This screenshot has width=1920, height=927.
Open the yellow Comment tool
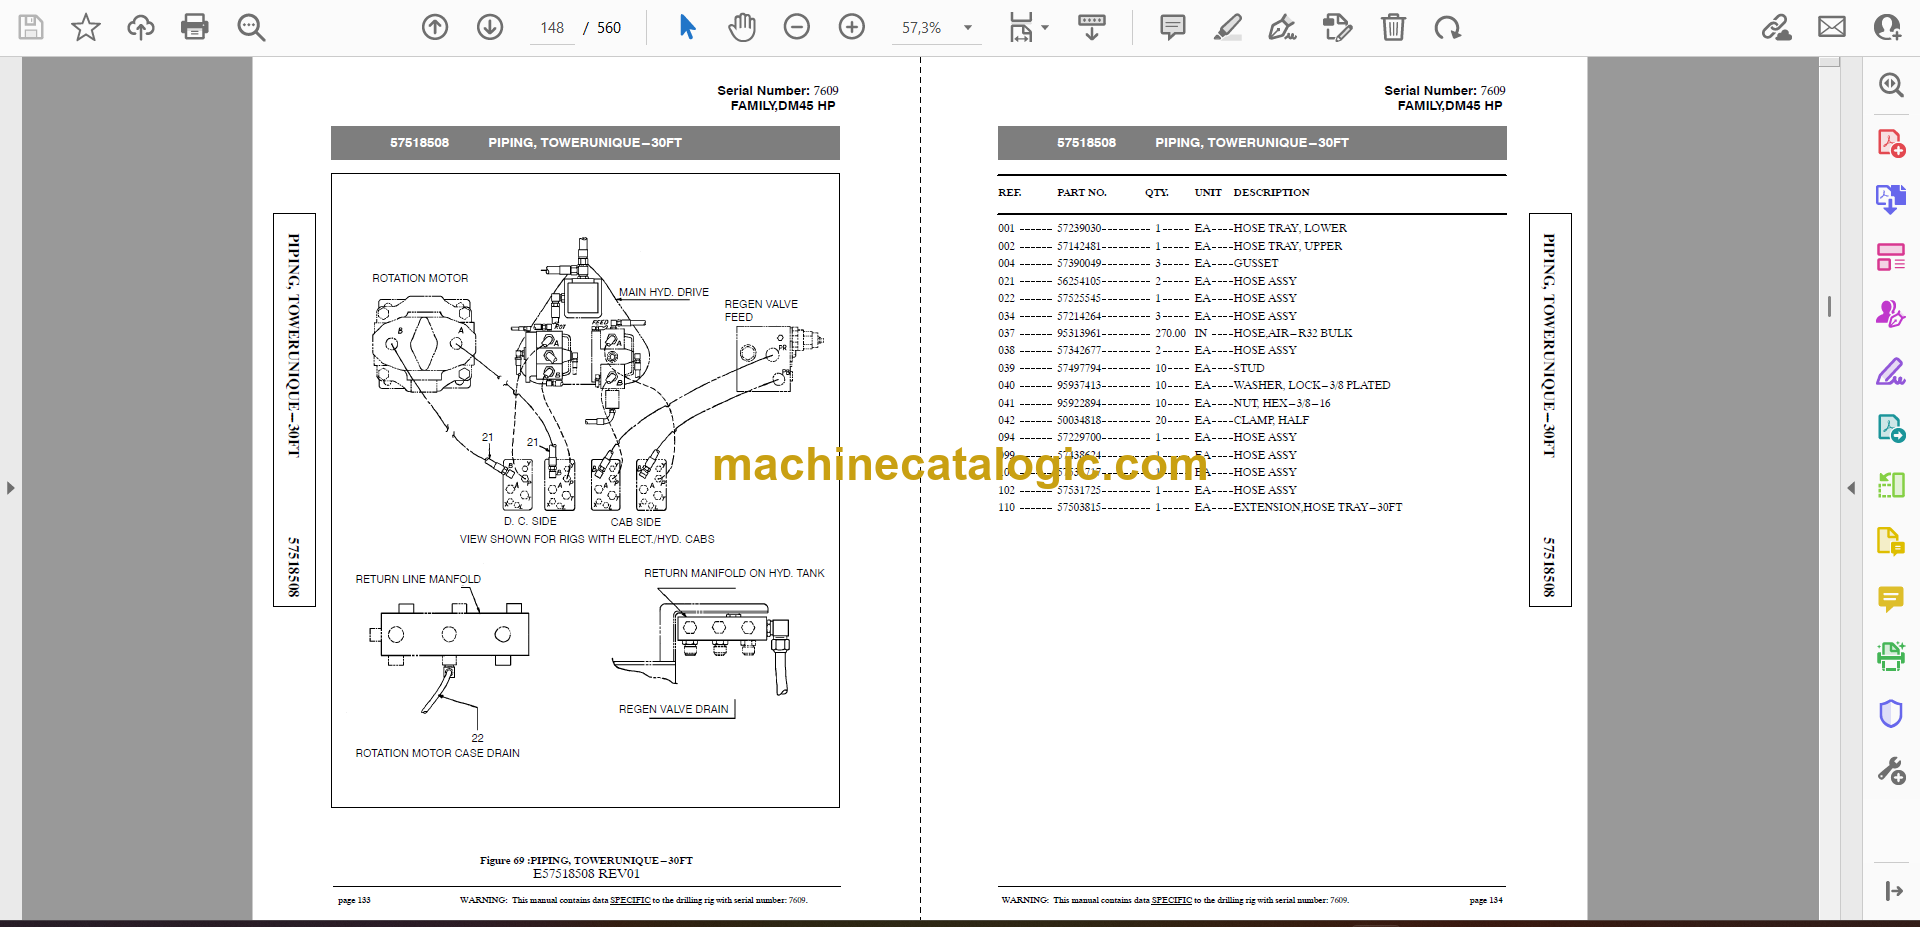(x=1891, y=599)
